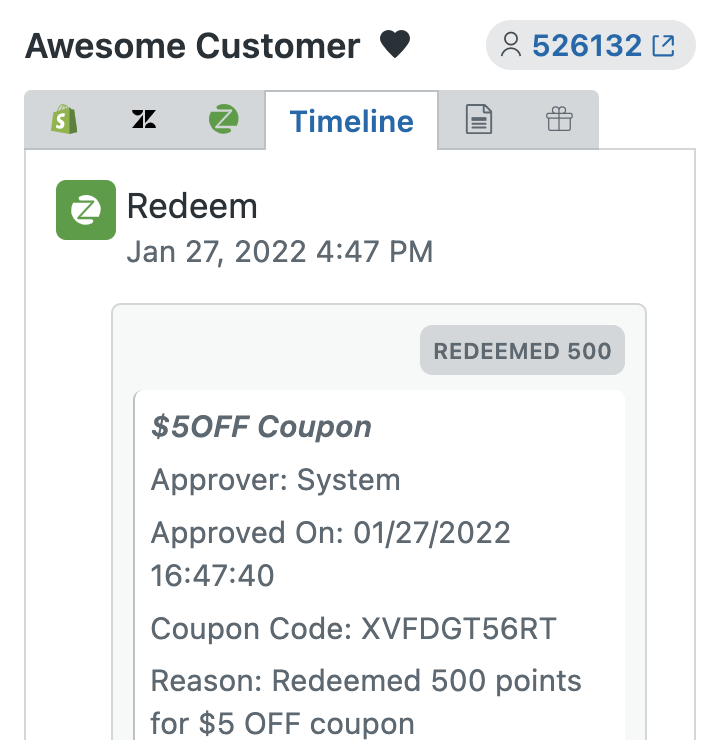The width and height of the screenshot is (720, 740).
Task: Click the Redeem event title
Action: point(192,206)
